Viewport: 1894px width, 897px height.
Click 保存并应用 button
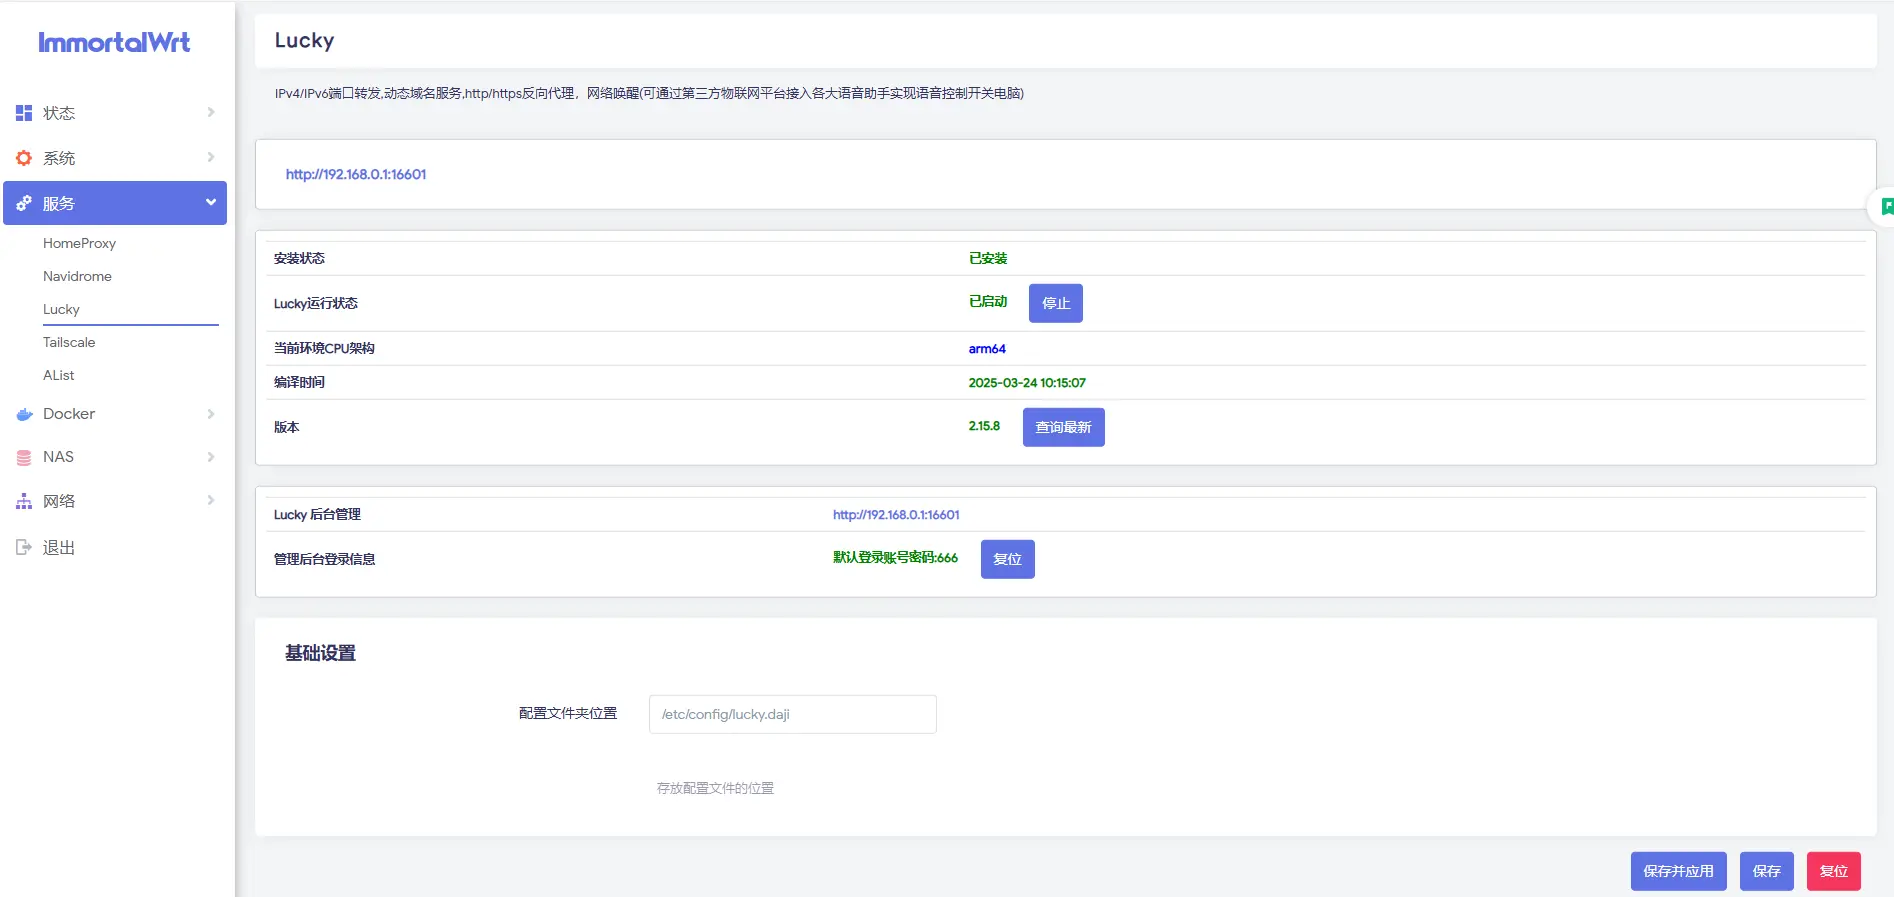[1678, 871]
